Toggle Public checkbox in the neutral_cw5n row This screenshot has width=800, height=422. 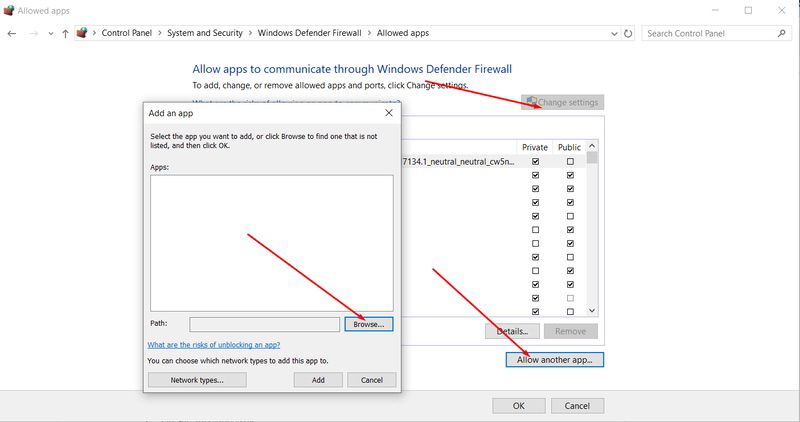(x=570, y=161)
